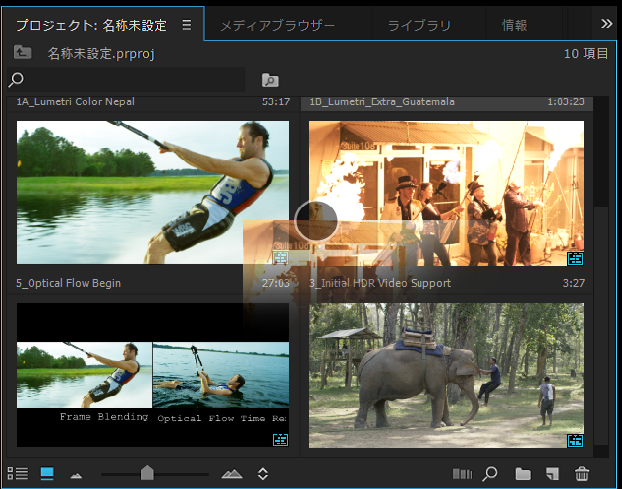
Task: Switch to the ライブラリ tab
Action: pyautogui.click(x=419, y=26)
